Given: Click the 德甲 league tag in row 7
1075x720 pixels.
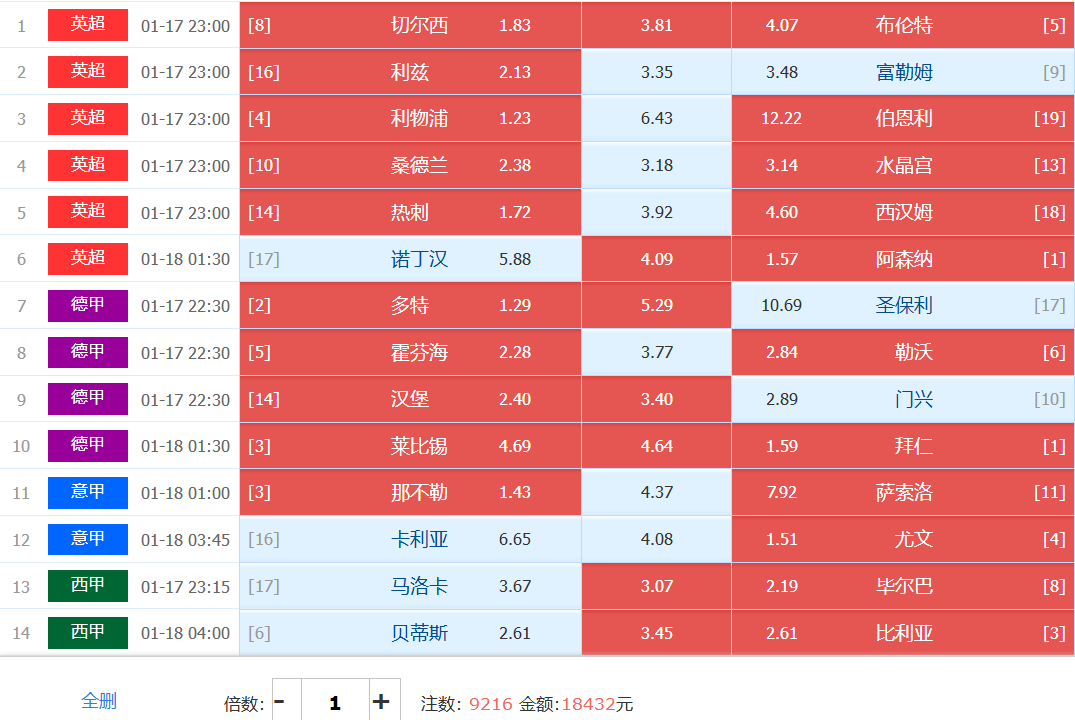Looking at the screenshot, I should pyautogui.click(x=88, y=305).
